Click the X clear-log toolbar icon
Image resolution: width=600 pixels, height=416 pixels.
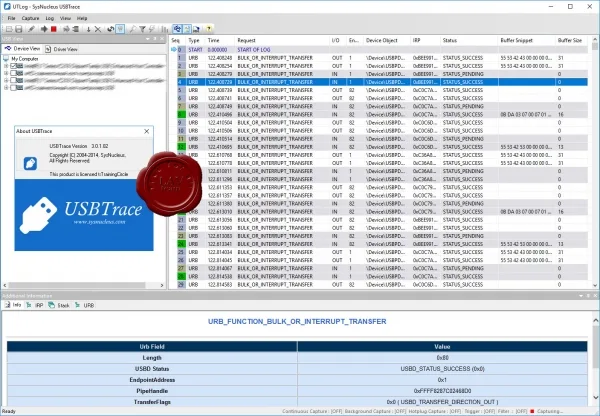coord(98,29)
